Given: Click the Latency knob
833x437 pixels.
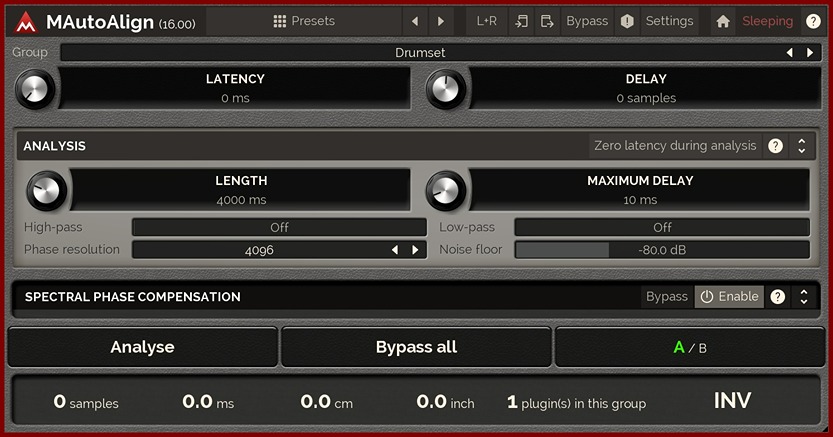Looking at the screenshot, I should (35, 89).
